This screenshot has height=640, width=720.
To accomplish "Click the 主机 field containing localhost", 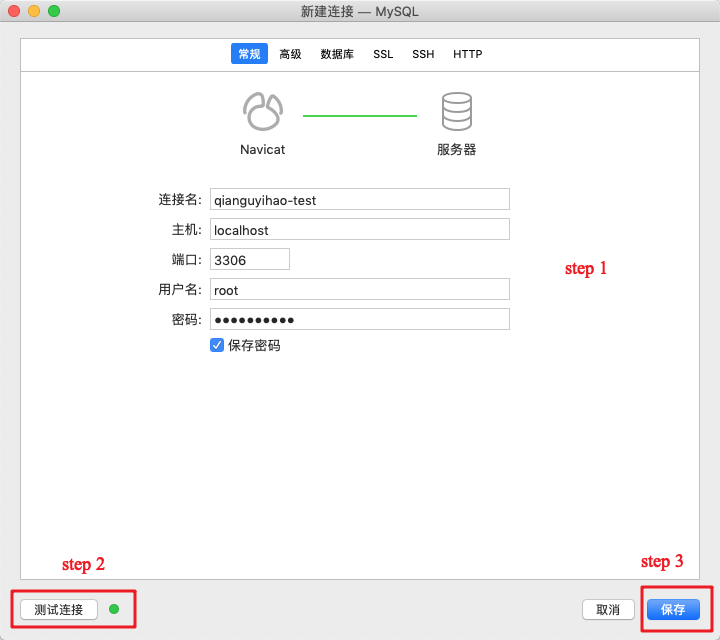I will [359, 229].
